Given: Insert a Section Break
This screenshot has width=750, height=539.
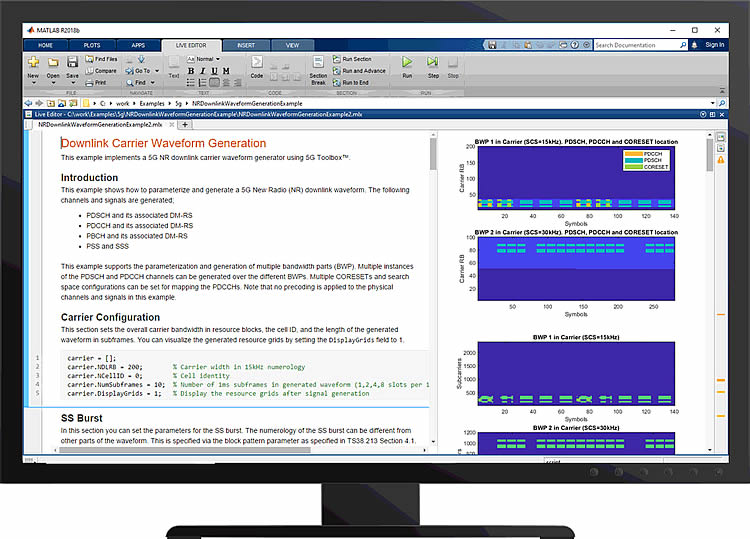Looking at the screenshot, I should click(x=318, y=66).
